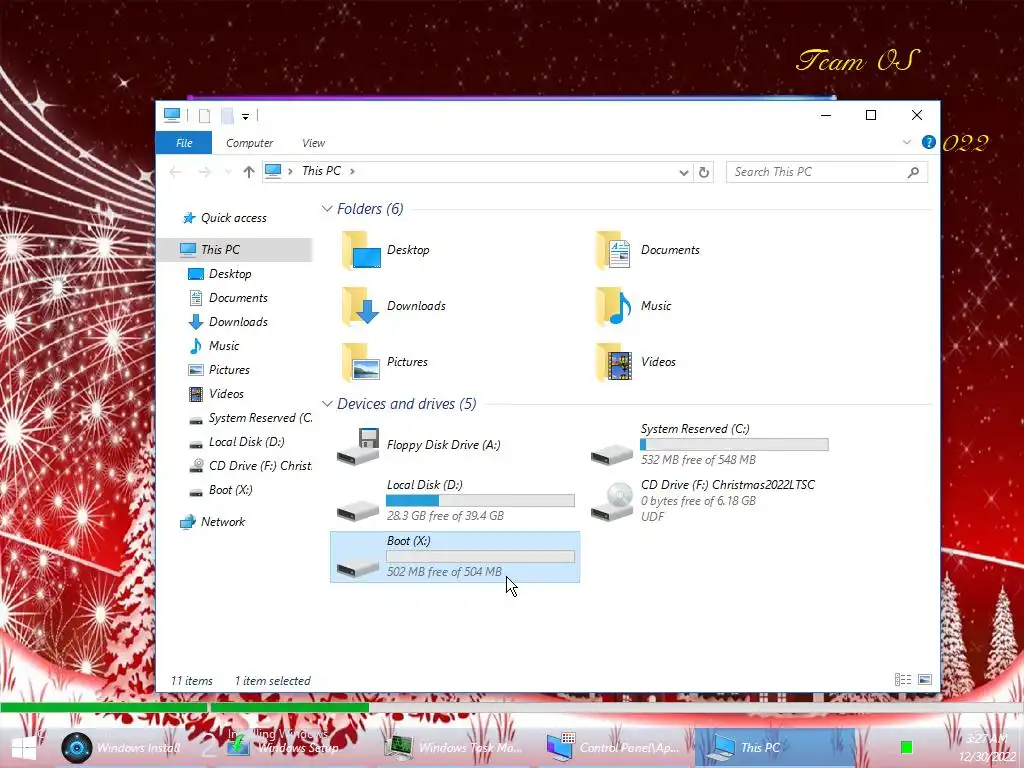Viewport: 1024px width, 768px height.
Task: Click the Help question mark icon
Action: [928, 142]
